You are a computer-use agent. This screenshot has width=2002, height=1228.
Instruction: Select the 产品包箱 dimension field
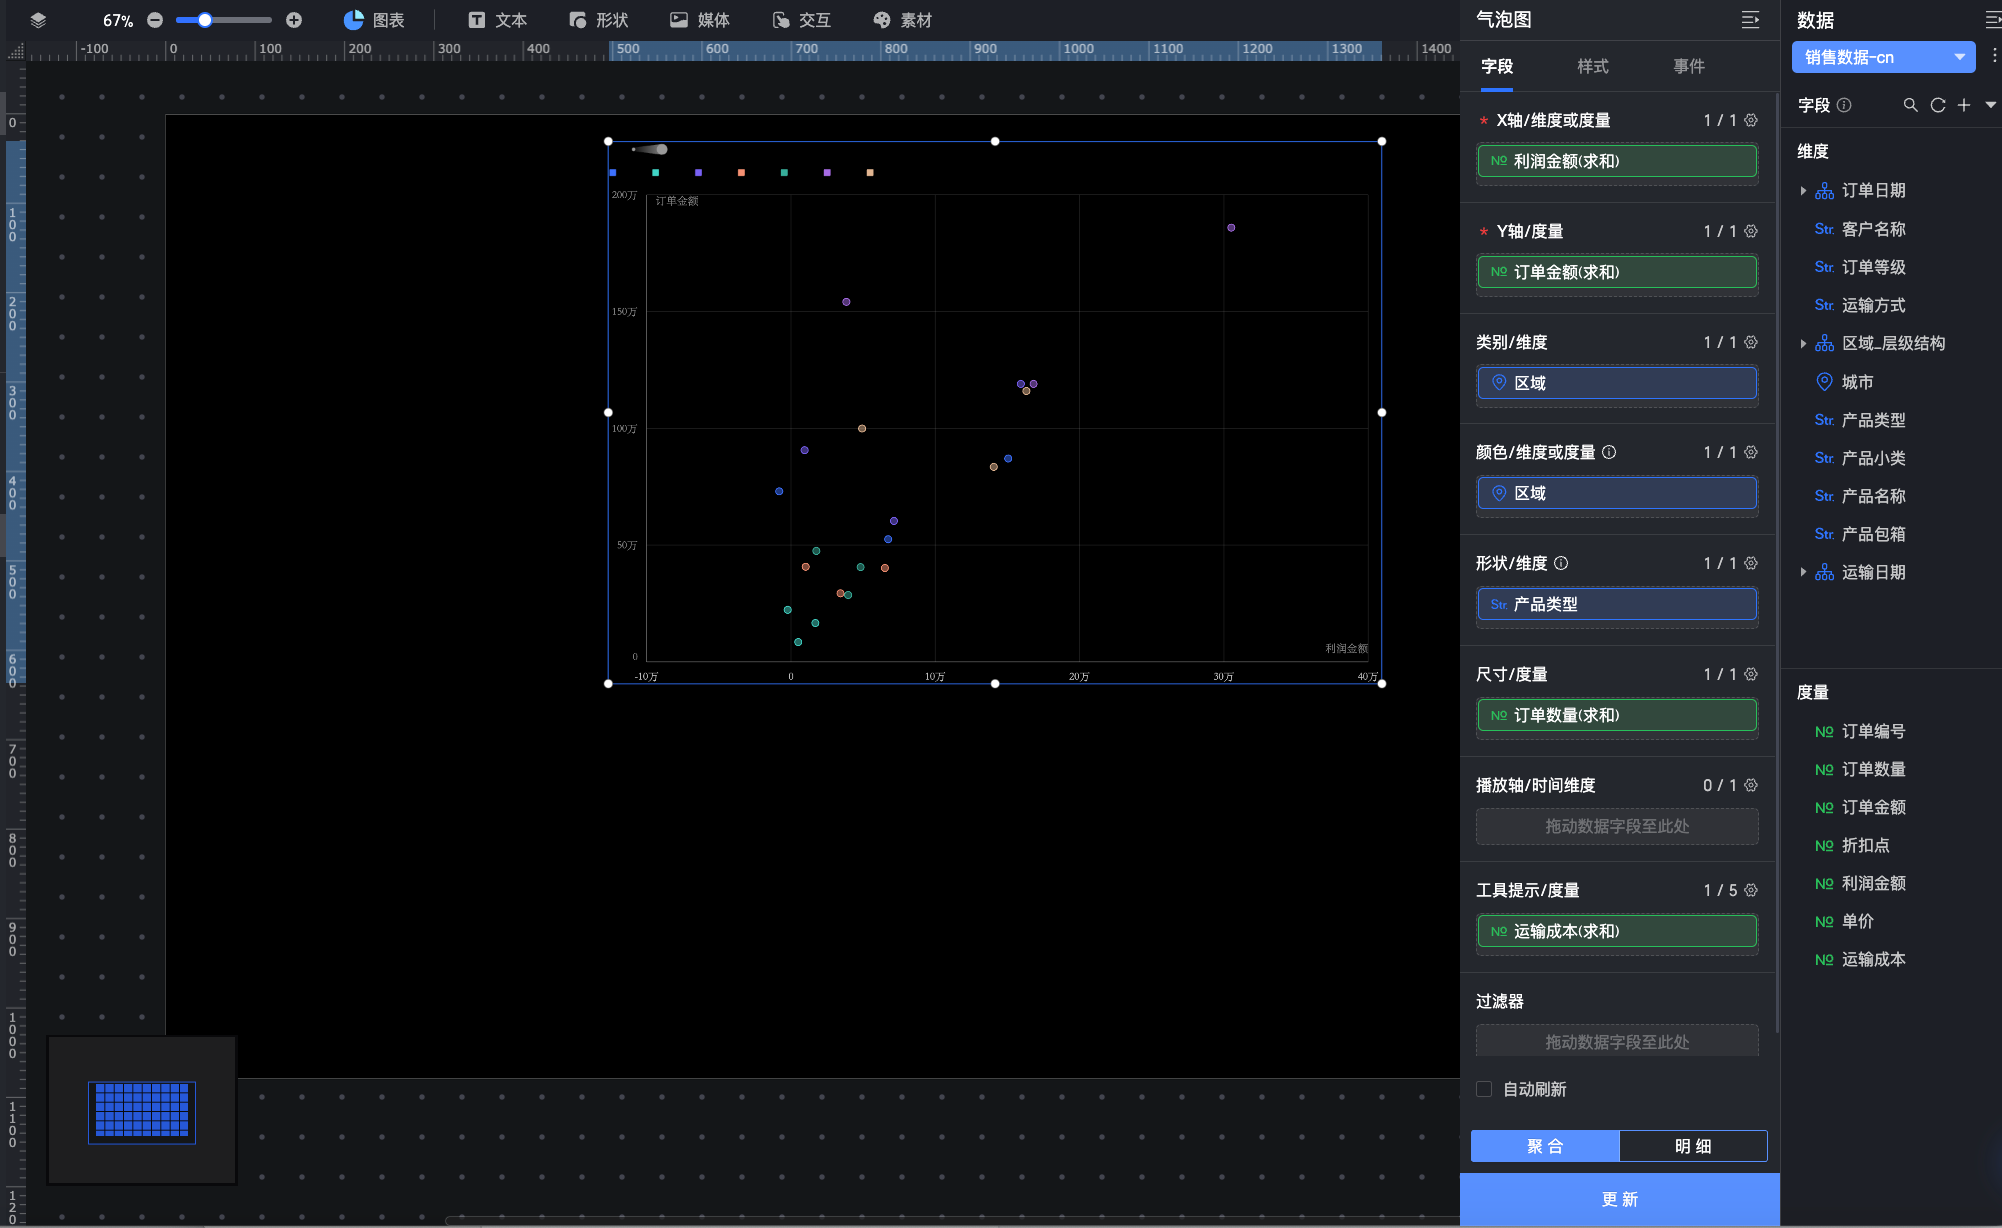coord(1873,534)
